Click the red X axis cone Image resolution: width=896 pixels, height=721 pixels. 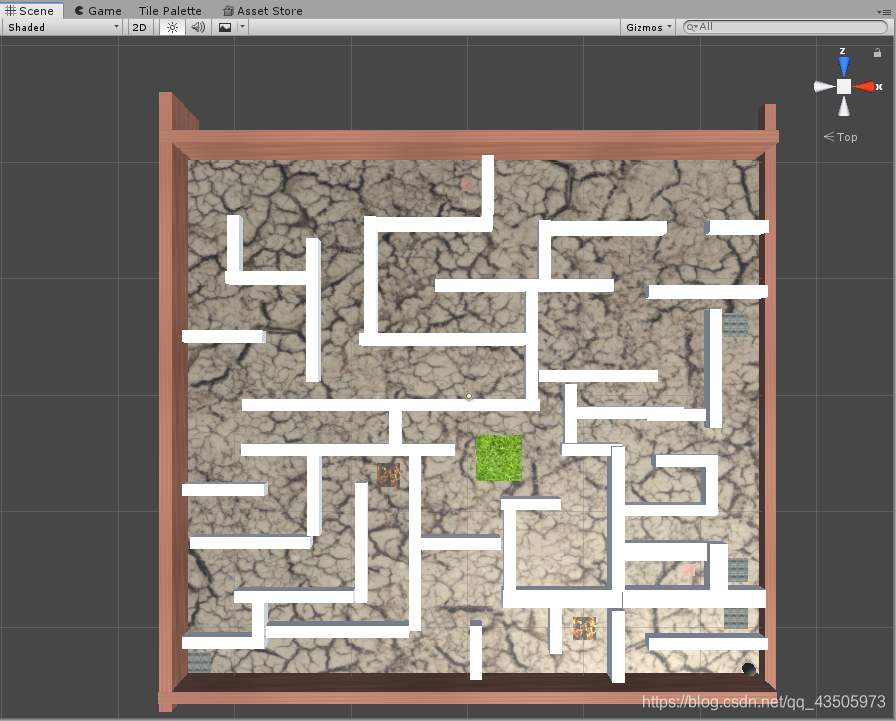pyautogui.click(x=865, y=87)
